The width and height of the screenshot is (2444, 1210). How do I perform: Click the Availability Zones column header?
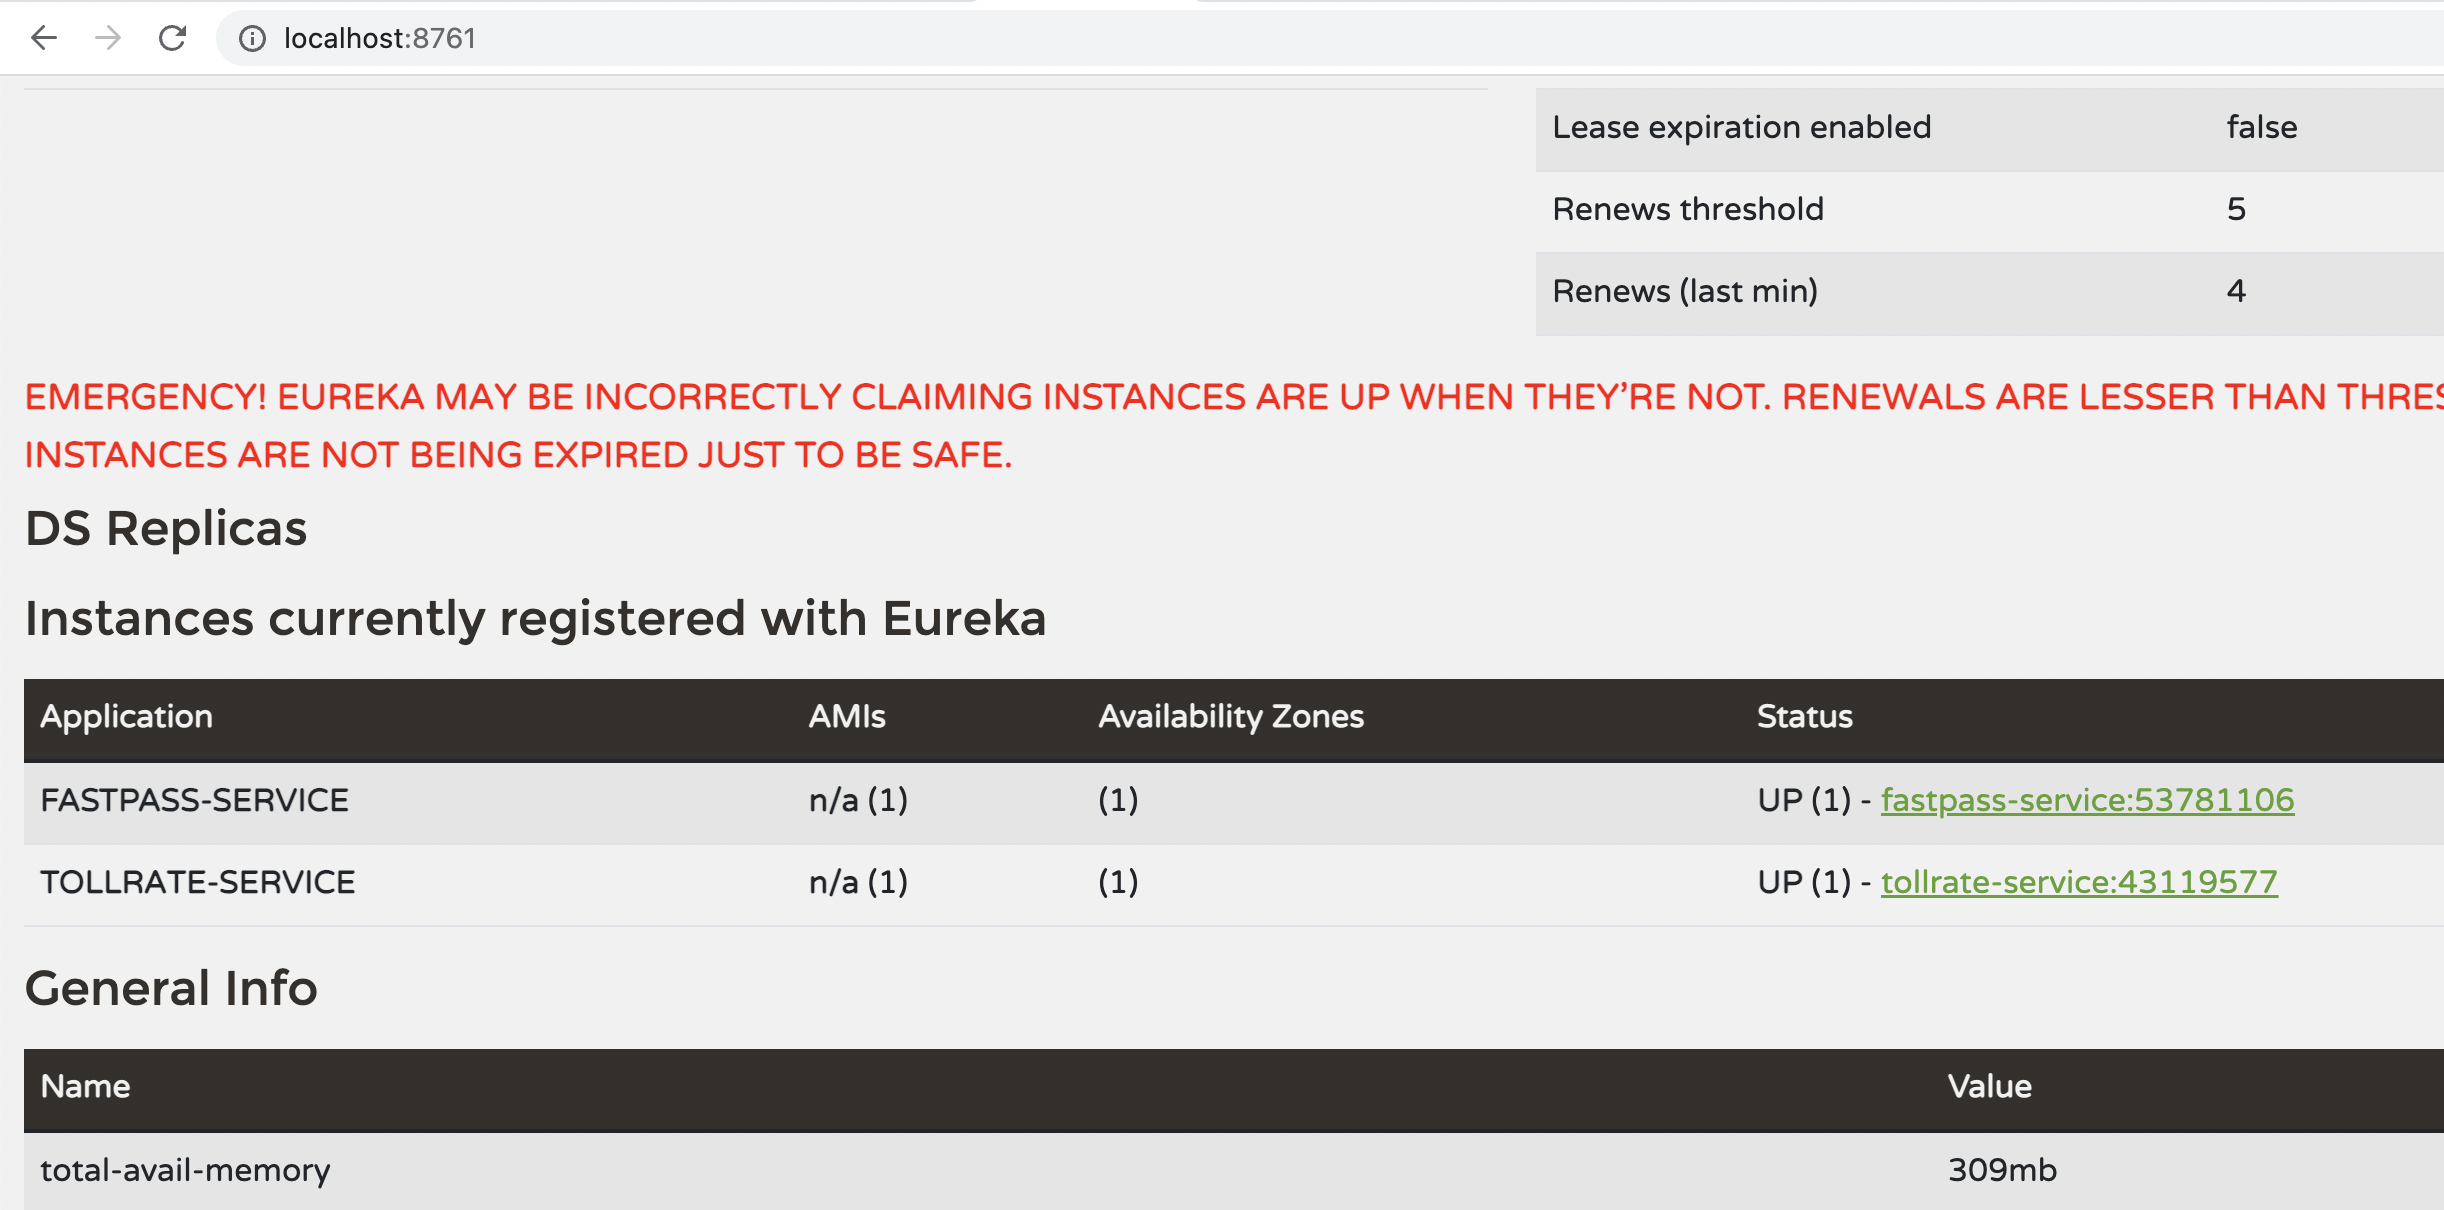point(1231,716)
